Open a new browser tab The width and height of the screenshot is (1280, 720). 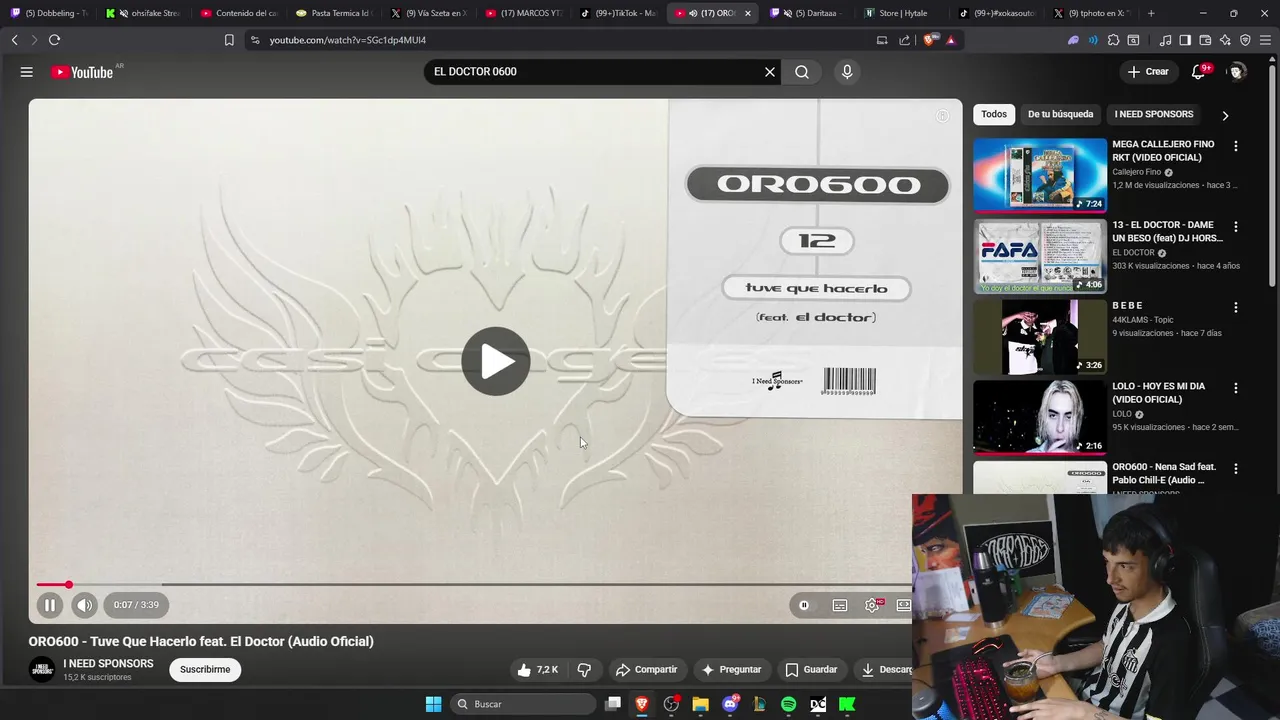[1151, 13]
